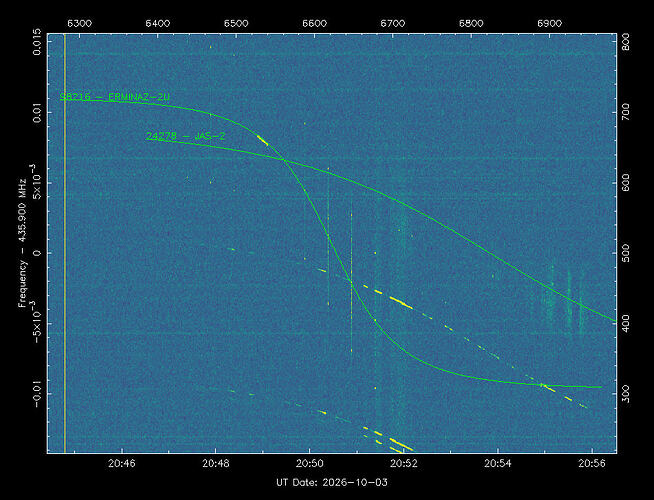Click the 20:54 time axis label
Viewport: 654px width, 500px height.
(x=498, y=463)
